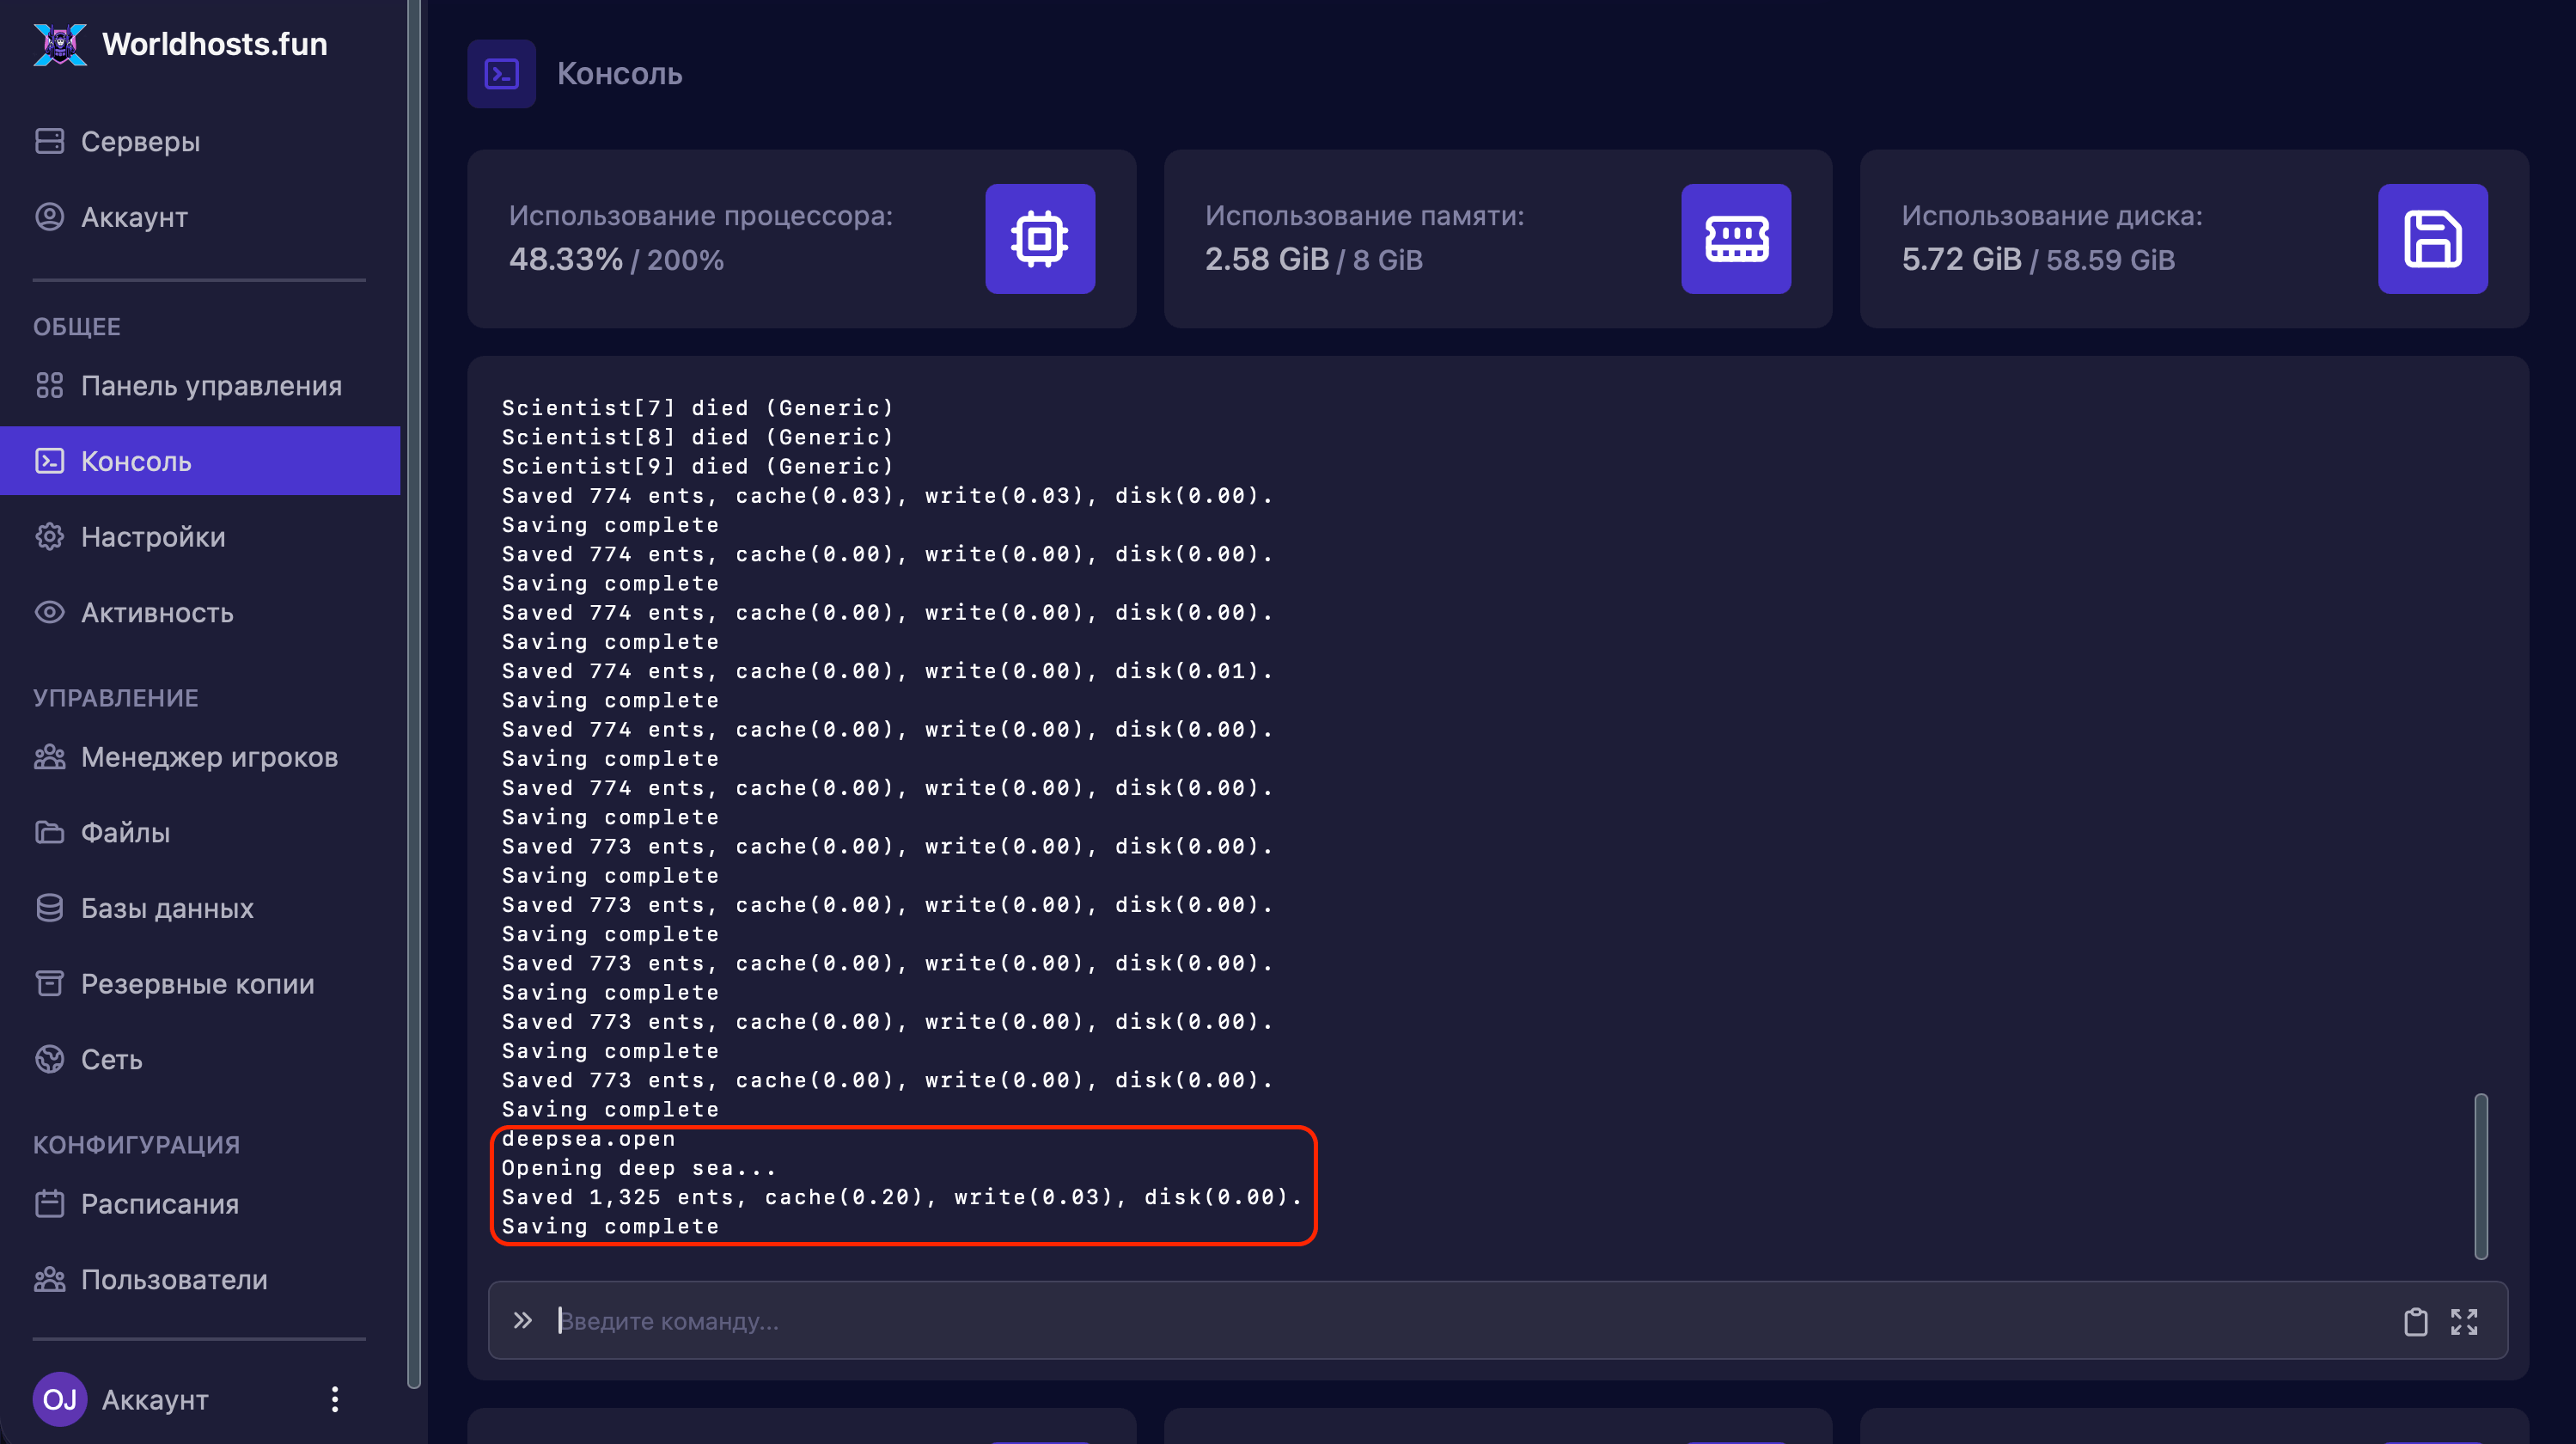Image resolution: width=2576 pixels, height=1444 pixels.
Task: Click the Консоль page heading text
Action: tap(620, 74)
